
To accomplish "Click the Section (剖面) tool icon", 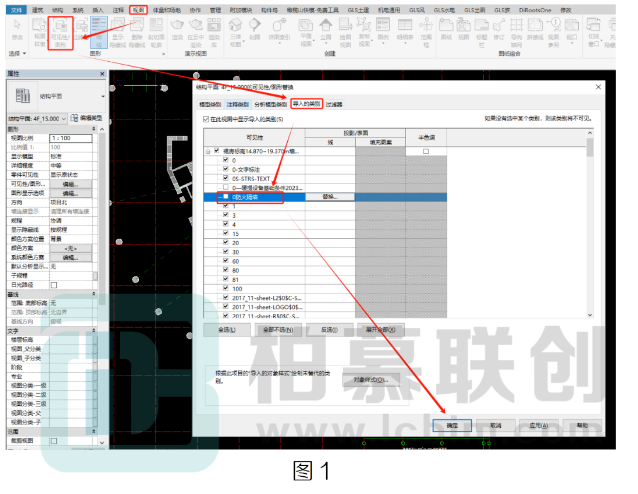I will click(x=255, y=29).
